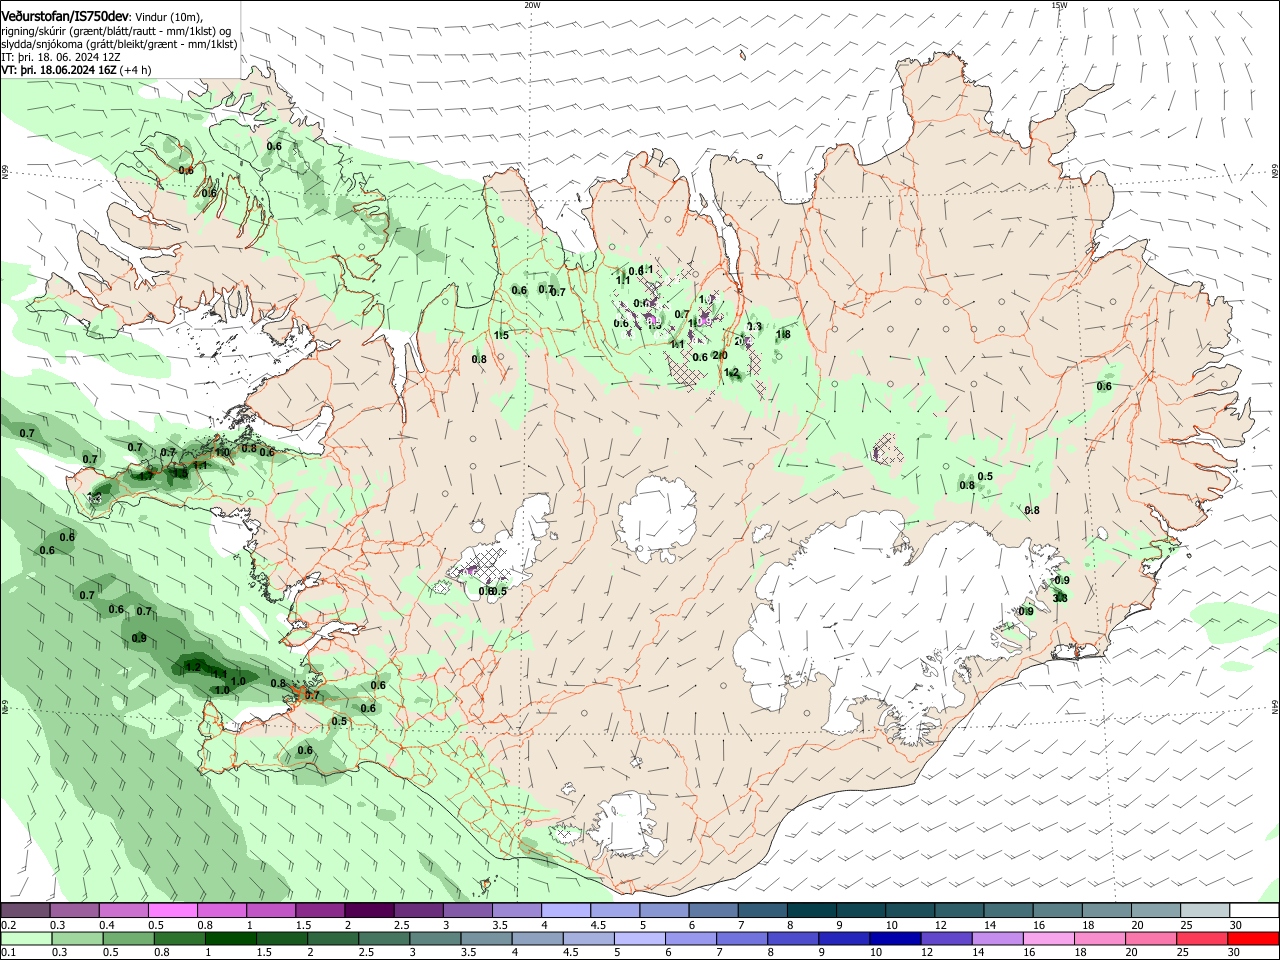1280x960 pixels.
Task: Select the 'VT: þri. 18.06.2024 16Z (+4 h)' line
Action: tap(76, 70)
